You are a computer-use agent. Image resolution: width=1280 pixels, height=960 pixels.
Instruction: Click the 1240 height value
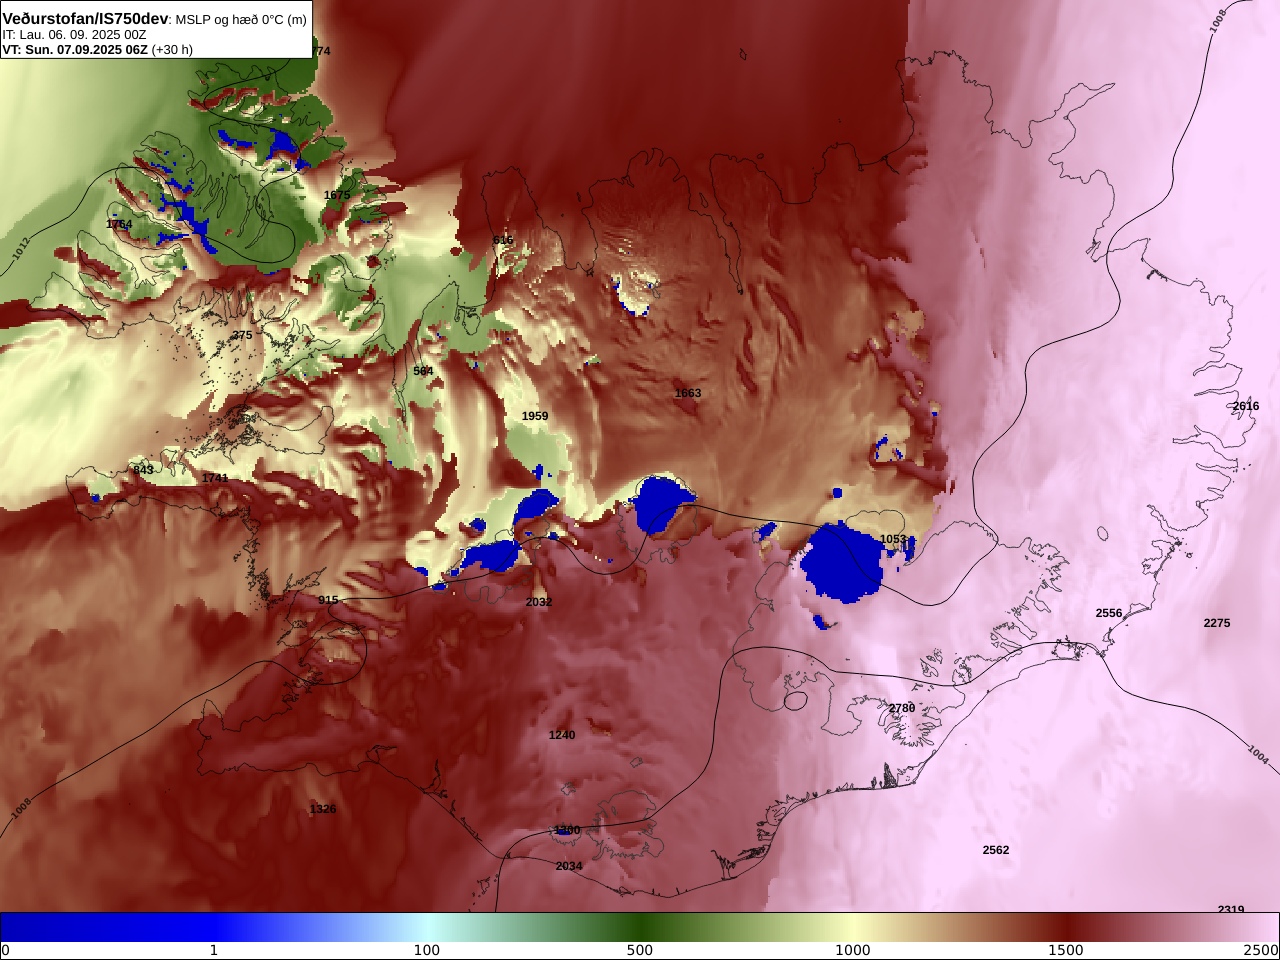point(562,735)
